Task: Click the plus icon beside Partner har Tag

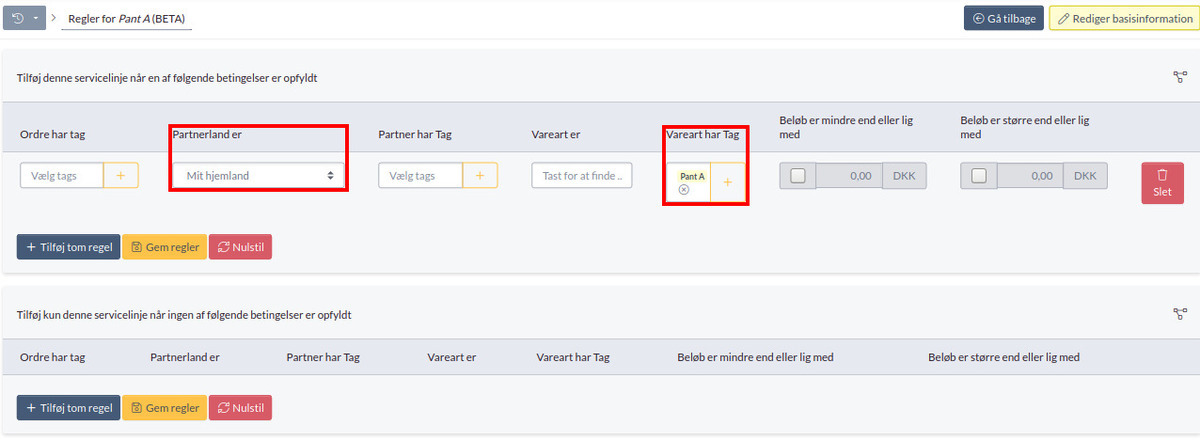Action: pyautogui.click(x=479, y=175)
